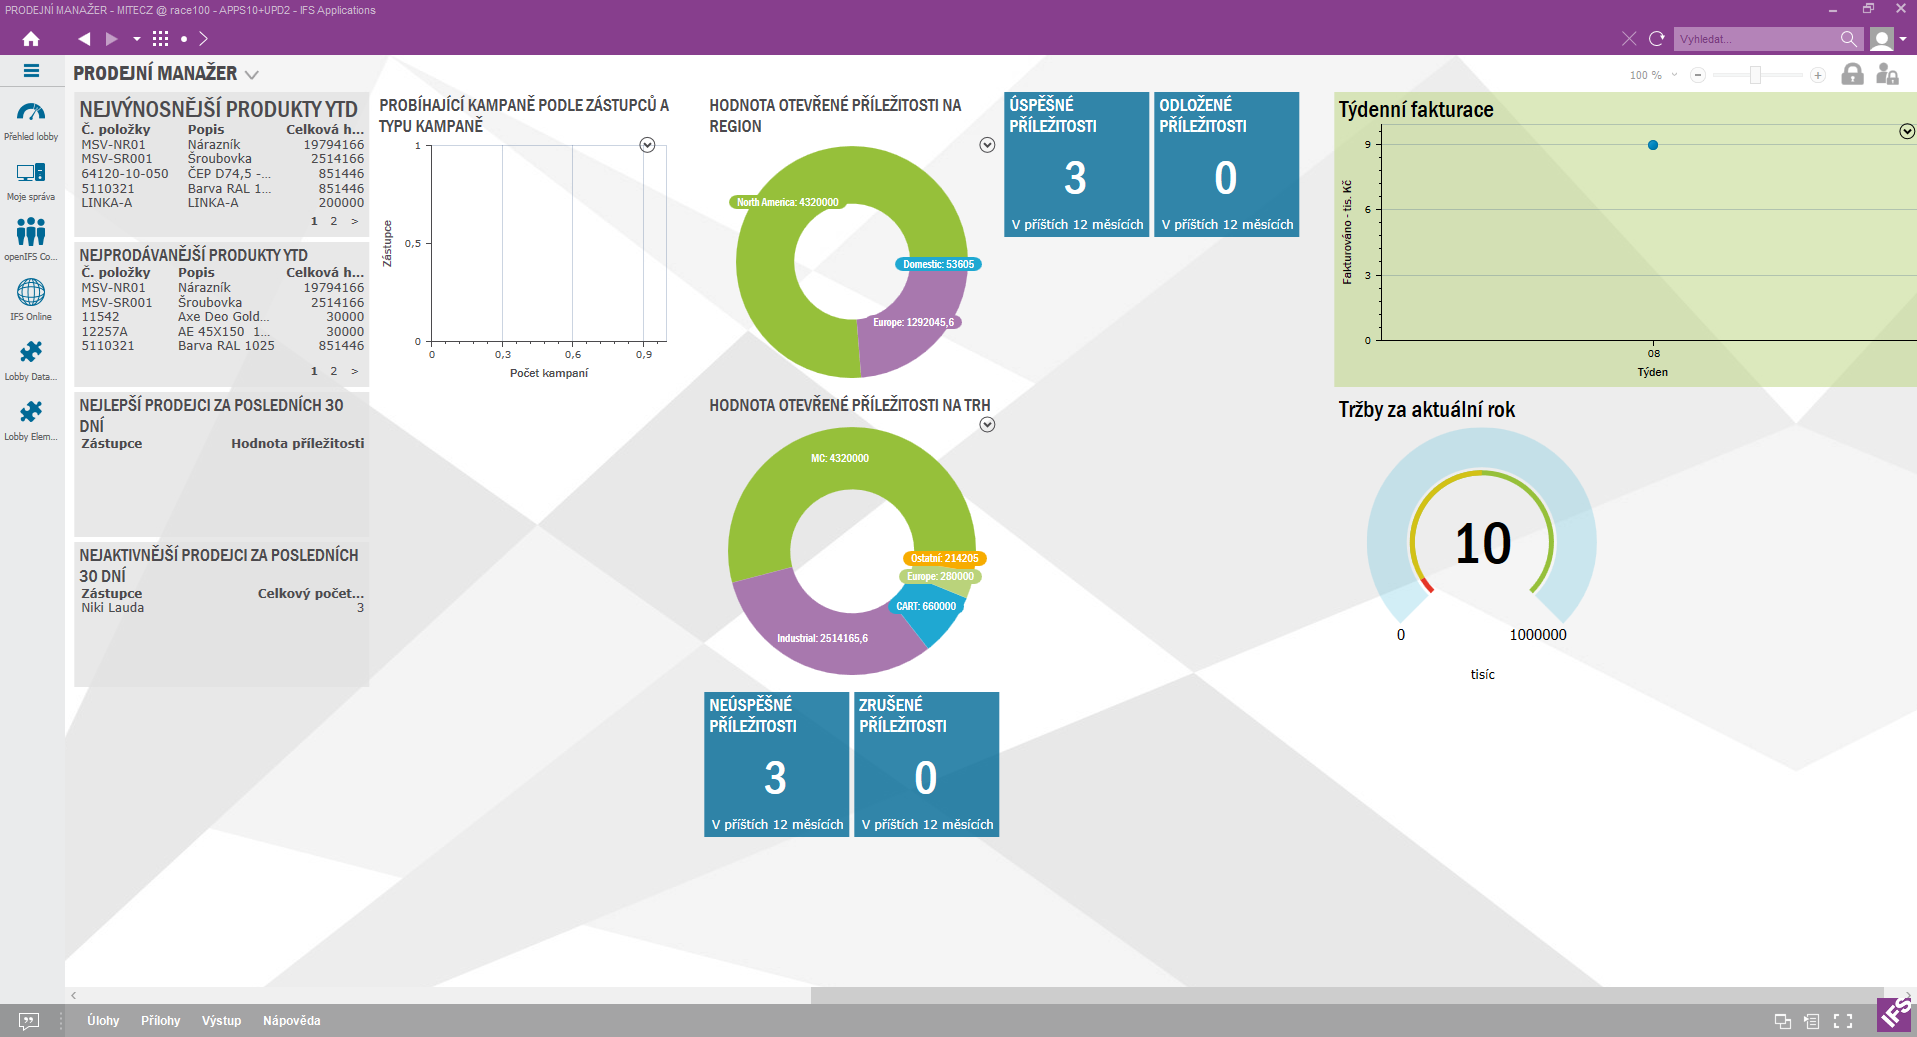Click the zoom slider handle

coord(1755,75)
